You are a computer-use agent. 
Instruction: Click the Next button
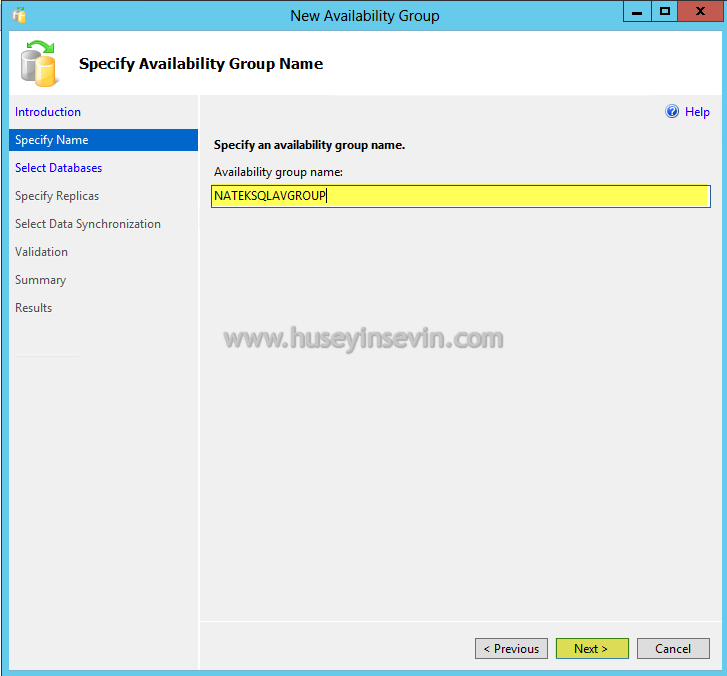coord(592,648)
